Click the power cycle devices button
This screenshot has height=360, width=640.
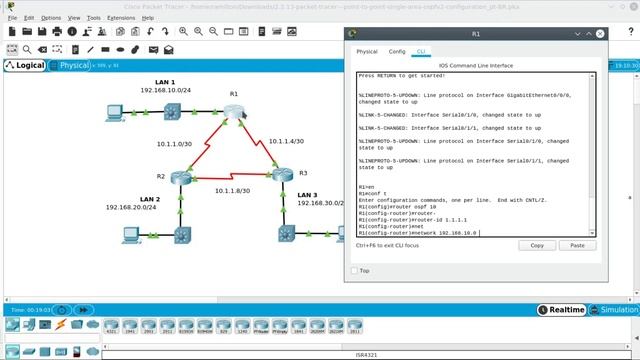[62, 310]
